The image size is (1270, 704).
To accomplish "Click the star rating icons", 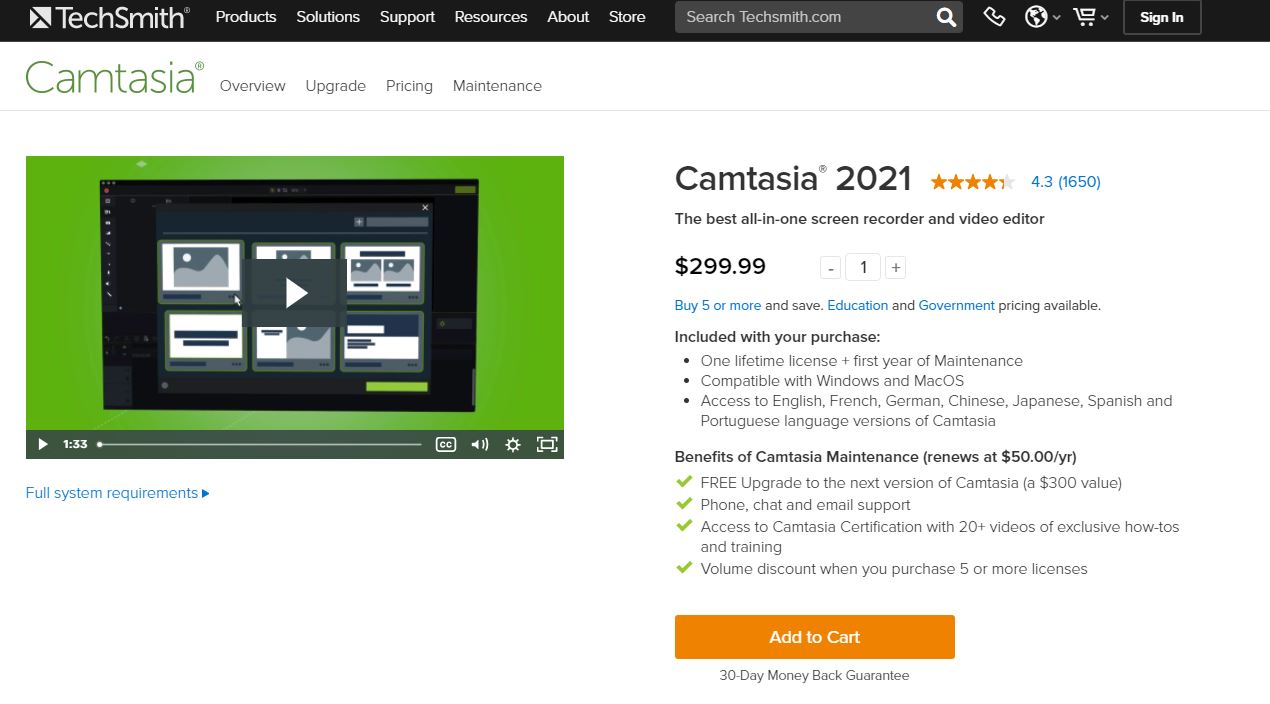I will (x=973, y=182).
